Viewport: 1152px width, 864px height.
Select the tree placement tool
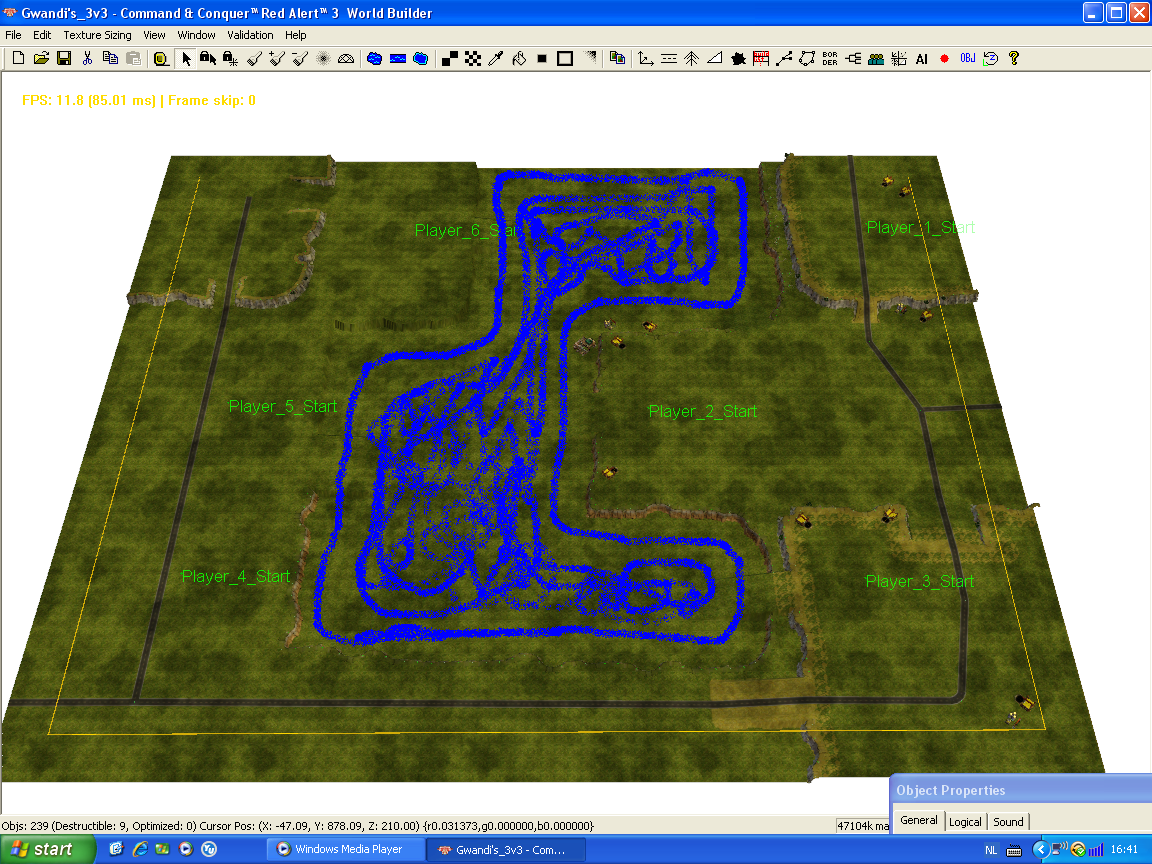(x=691, y=59)
